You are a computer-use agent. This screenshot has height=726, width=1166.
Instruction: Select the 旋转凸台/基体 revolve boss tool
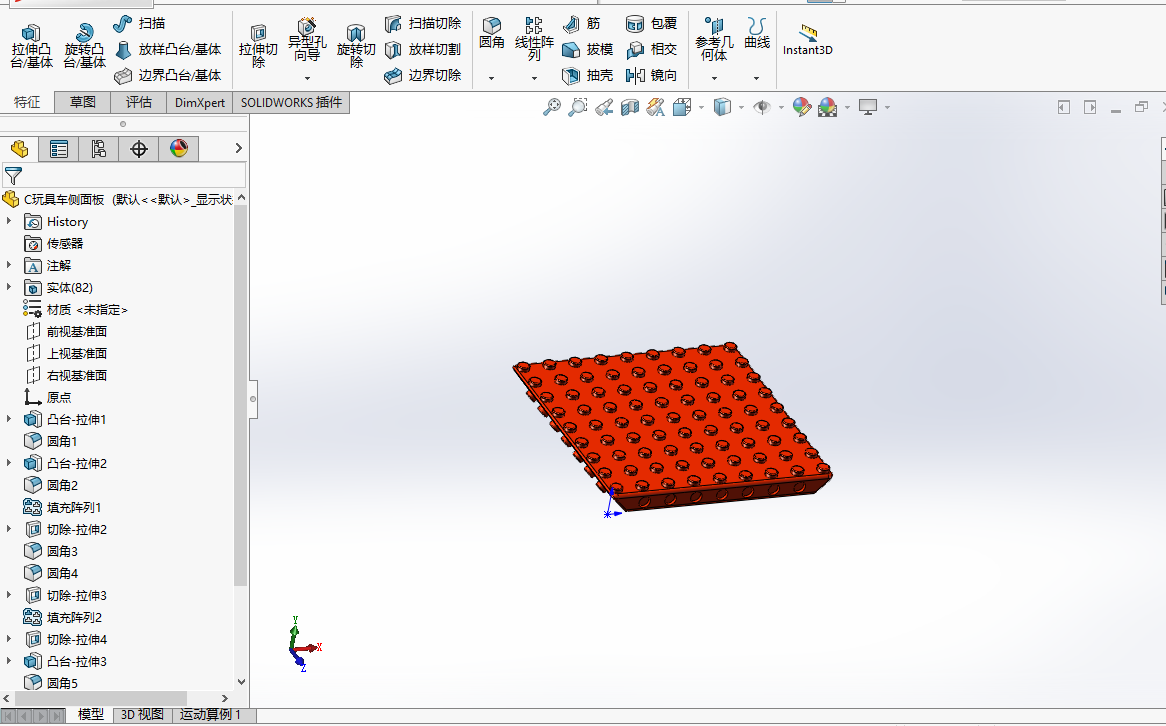(84, 46)
